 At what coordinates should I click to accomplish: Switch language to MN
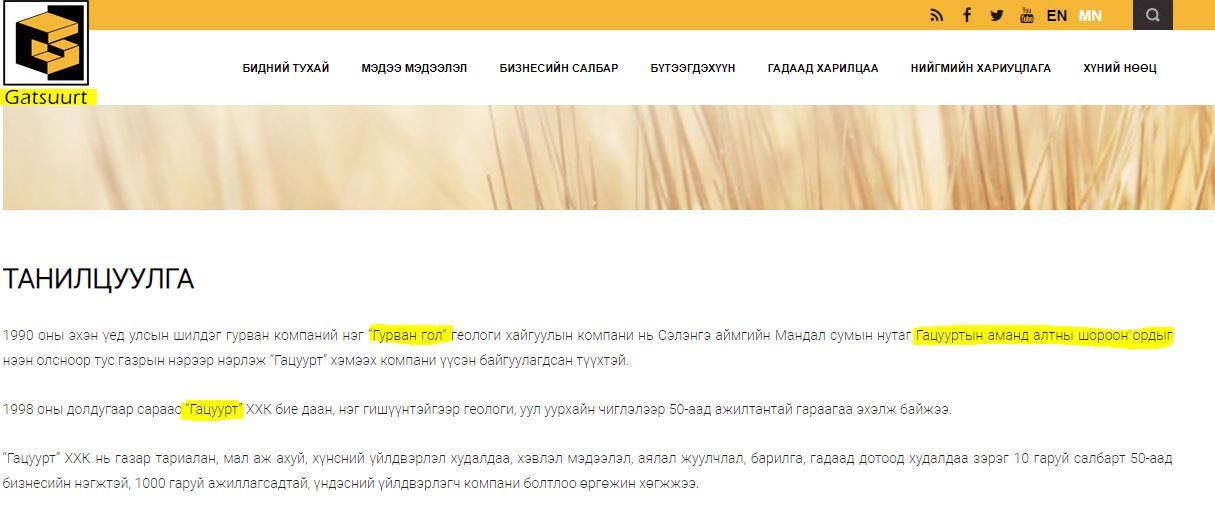point(1090,16)
